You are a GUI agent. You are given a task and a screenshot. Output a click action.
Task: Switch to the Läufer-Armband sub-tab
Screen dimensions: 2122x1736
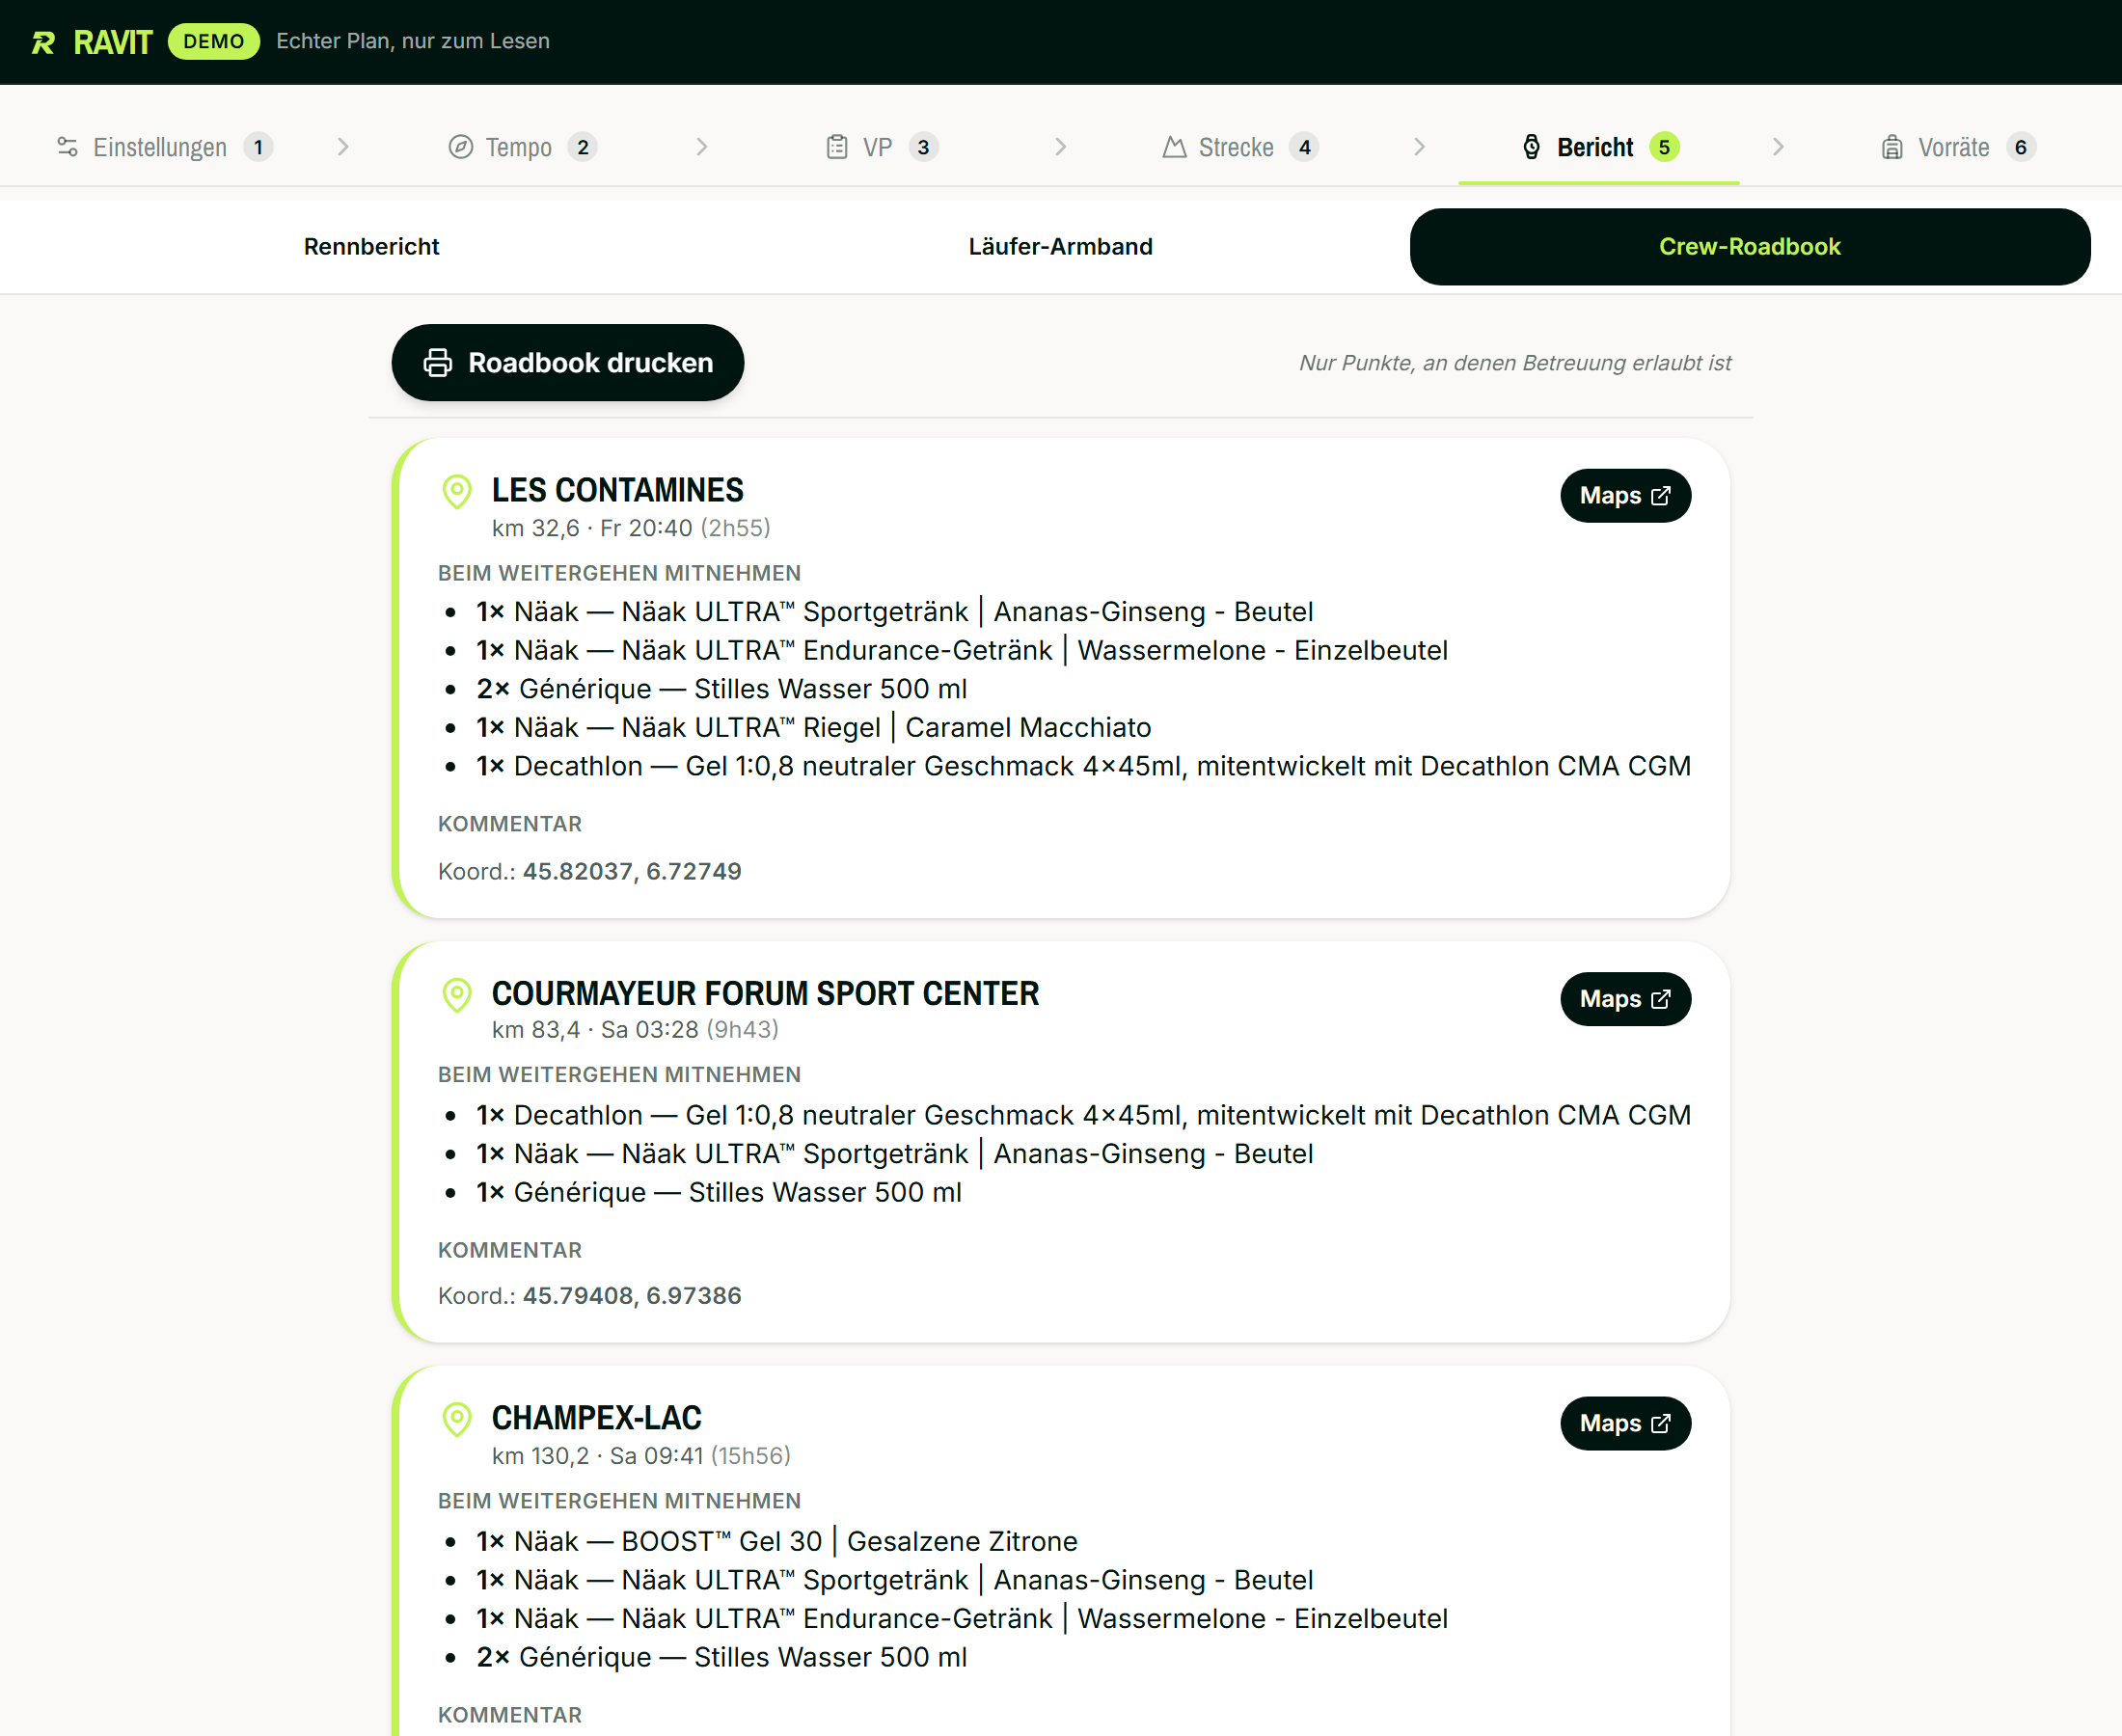coord(1060,247)
